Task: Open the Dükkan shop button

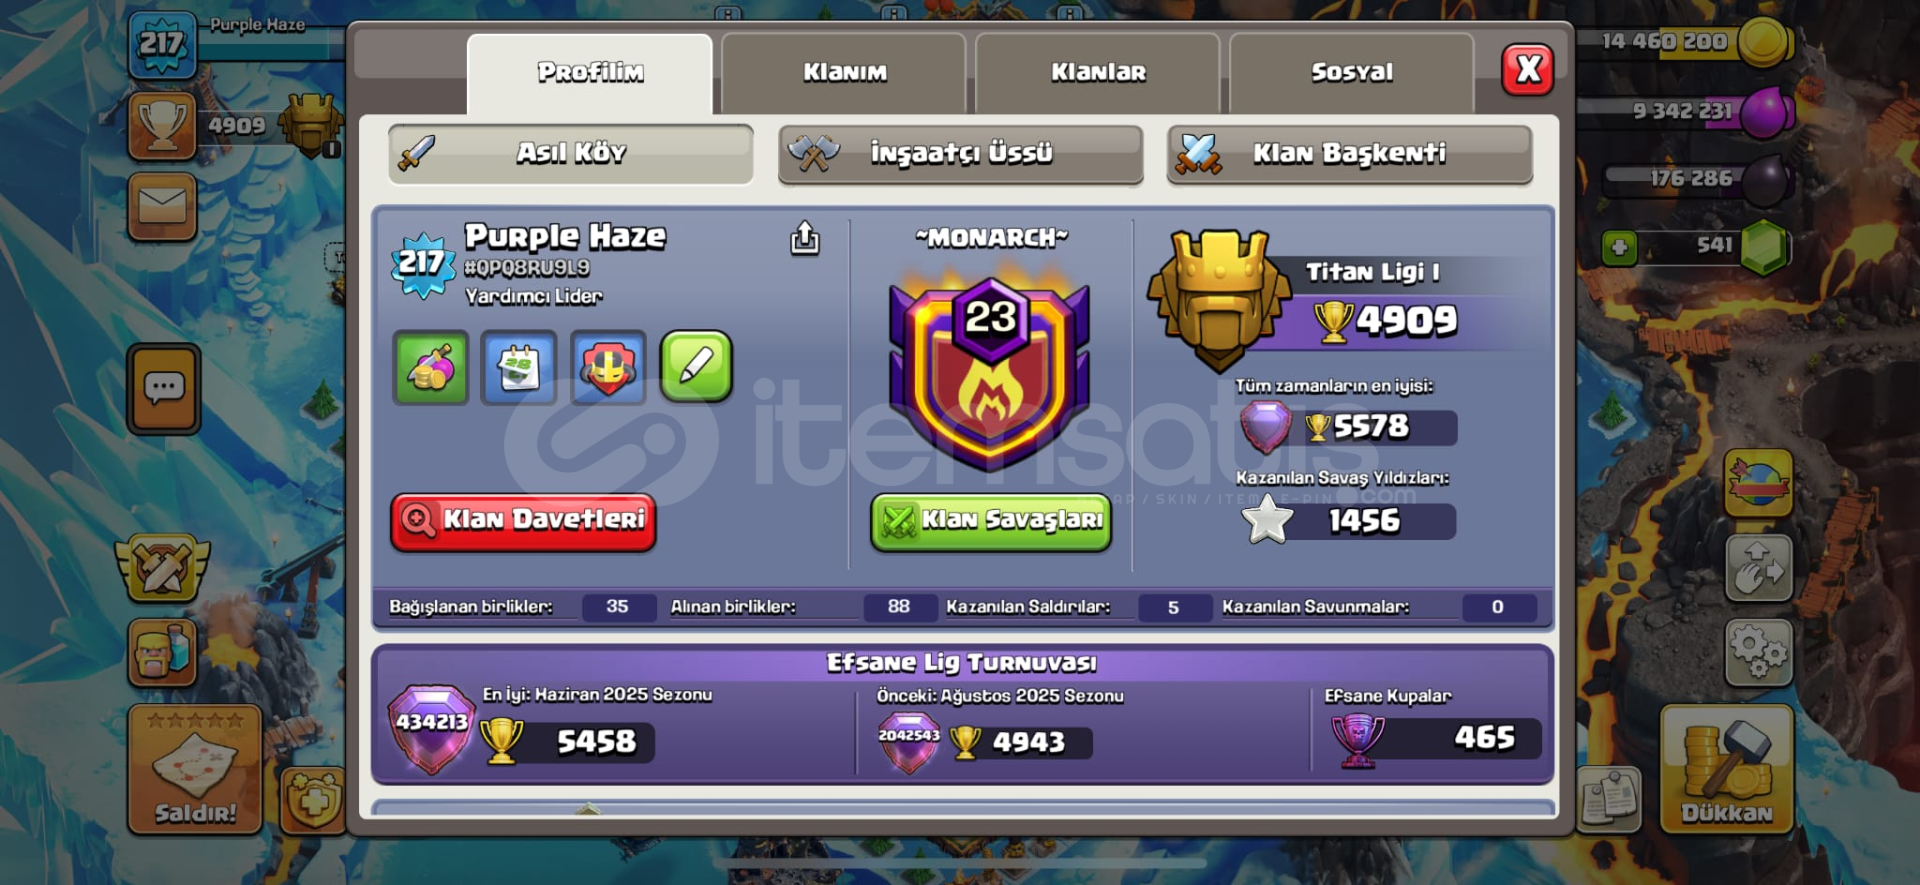Action: (x=1727, y=769)
